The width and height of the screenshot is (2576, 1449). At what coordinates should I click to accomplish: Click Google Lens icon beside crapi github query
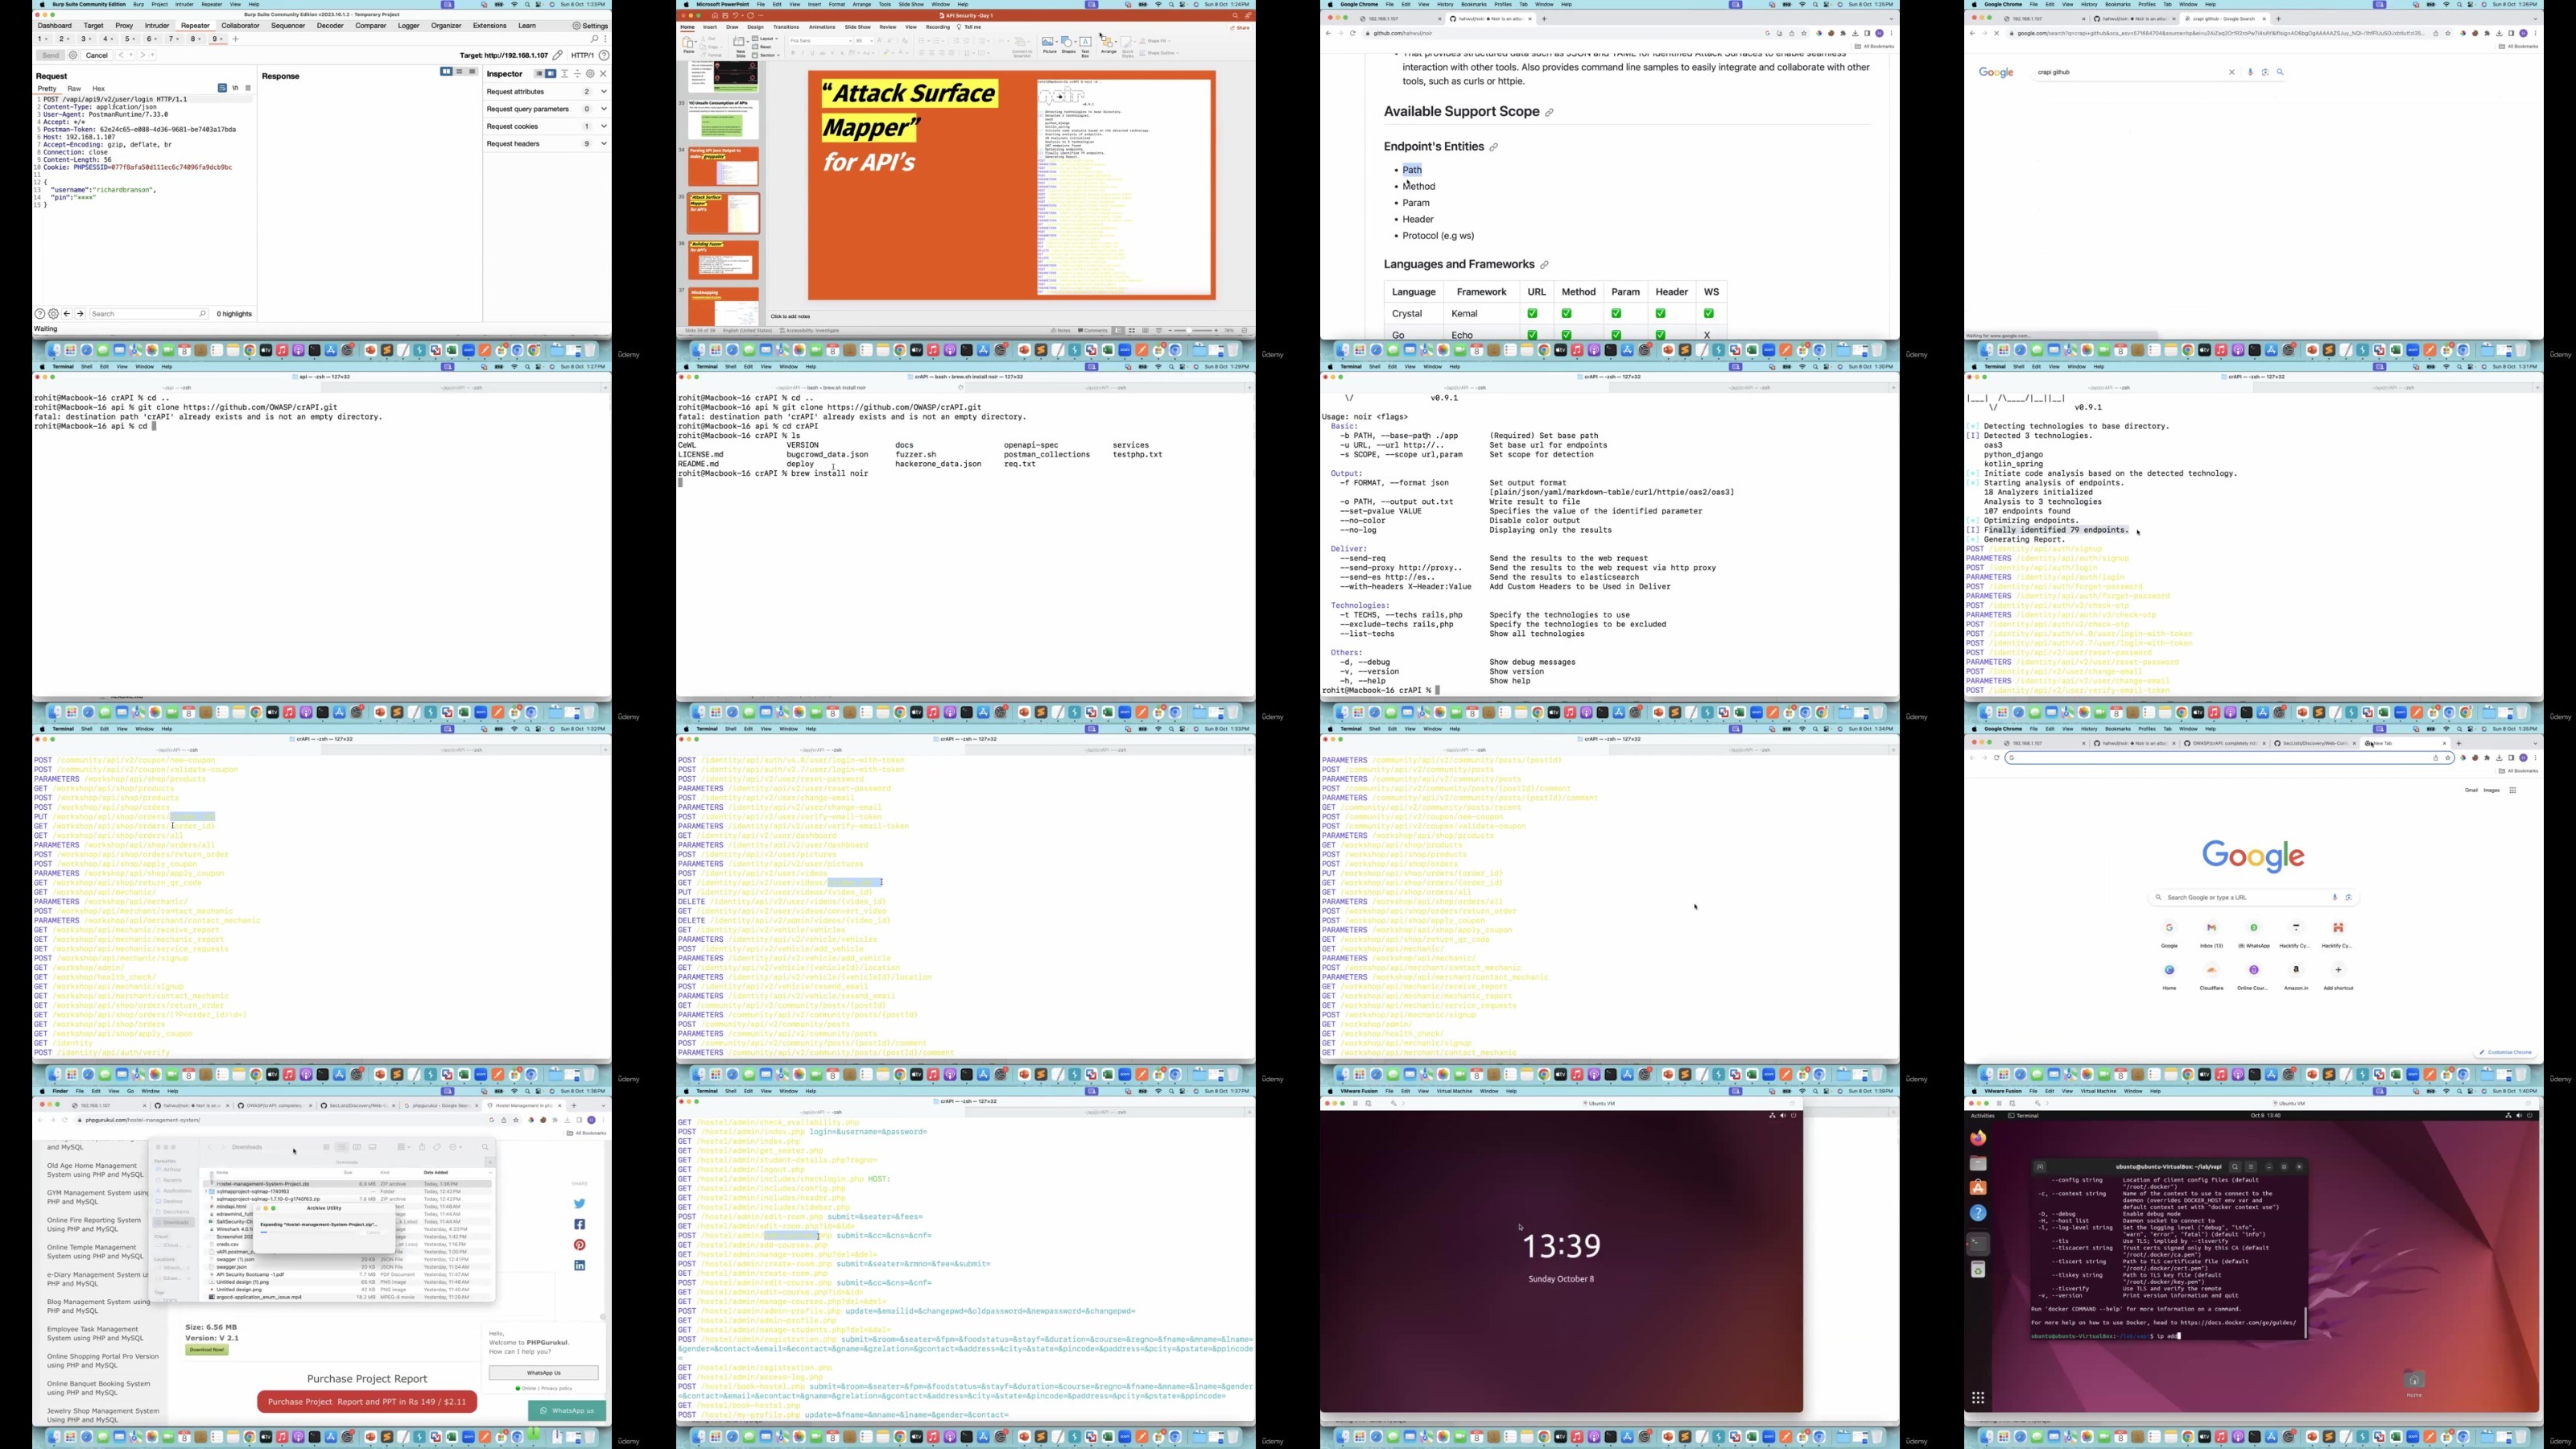tap(2265, 72)
